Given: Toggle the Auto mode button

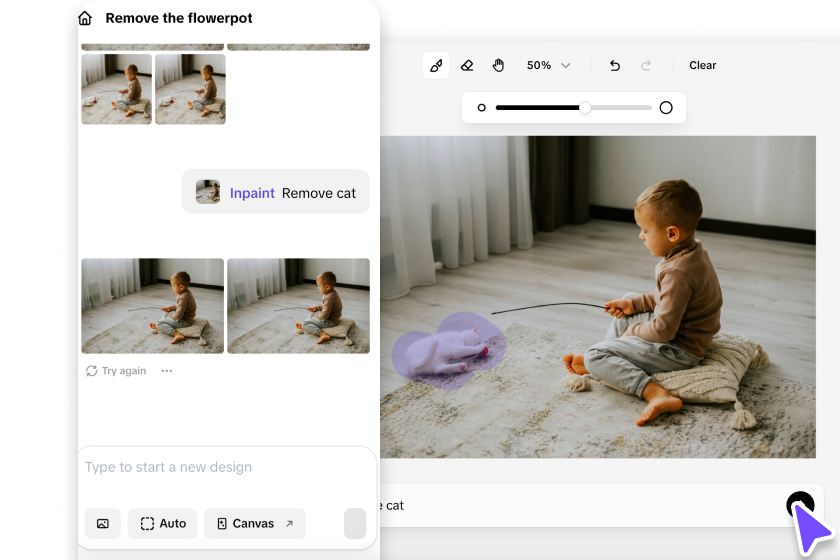Looking at the screenshot, I should [162, 523].
